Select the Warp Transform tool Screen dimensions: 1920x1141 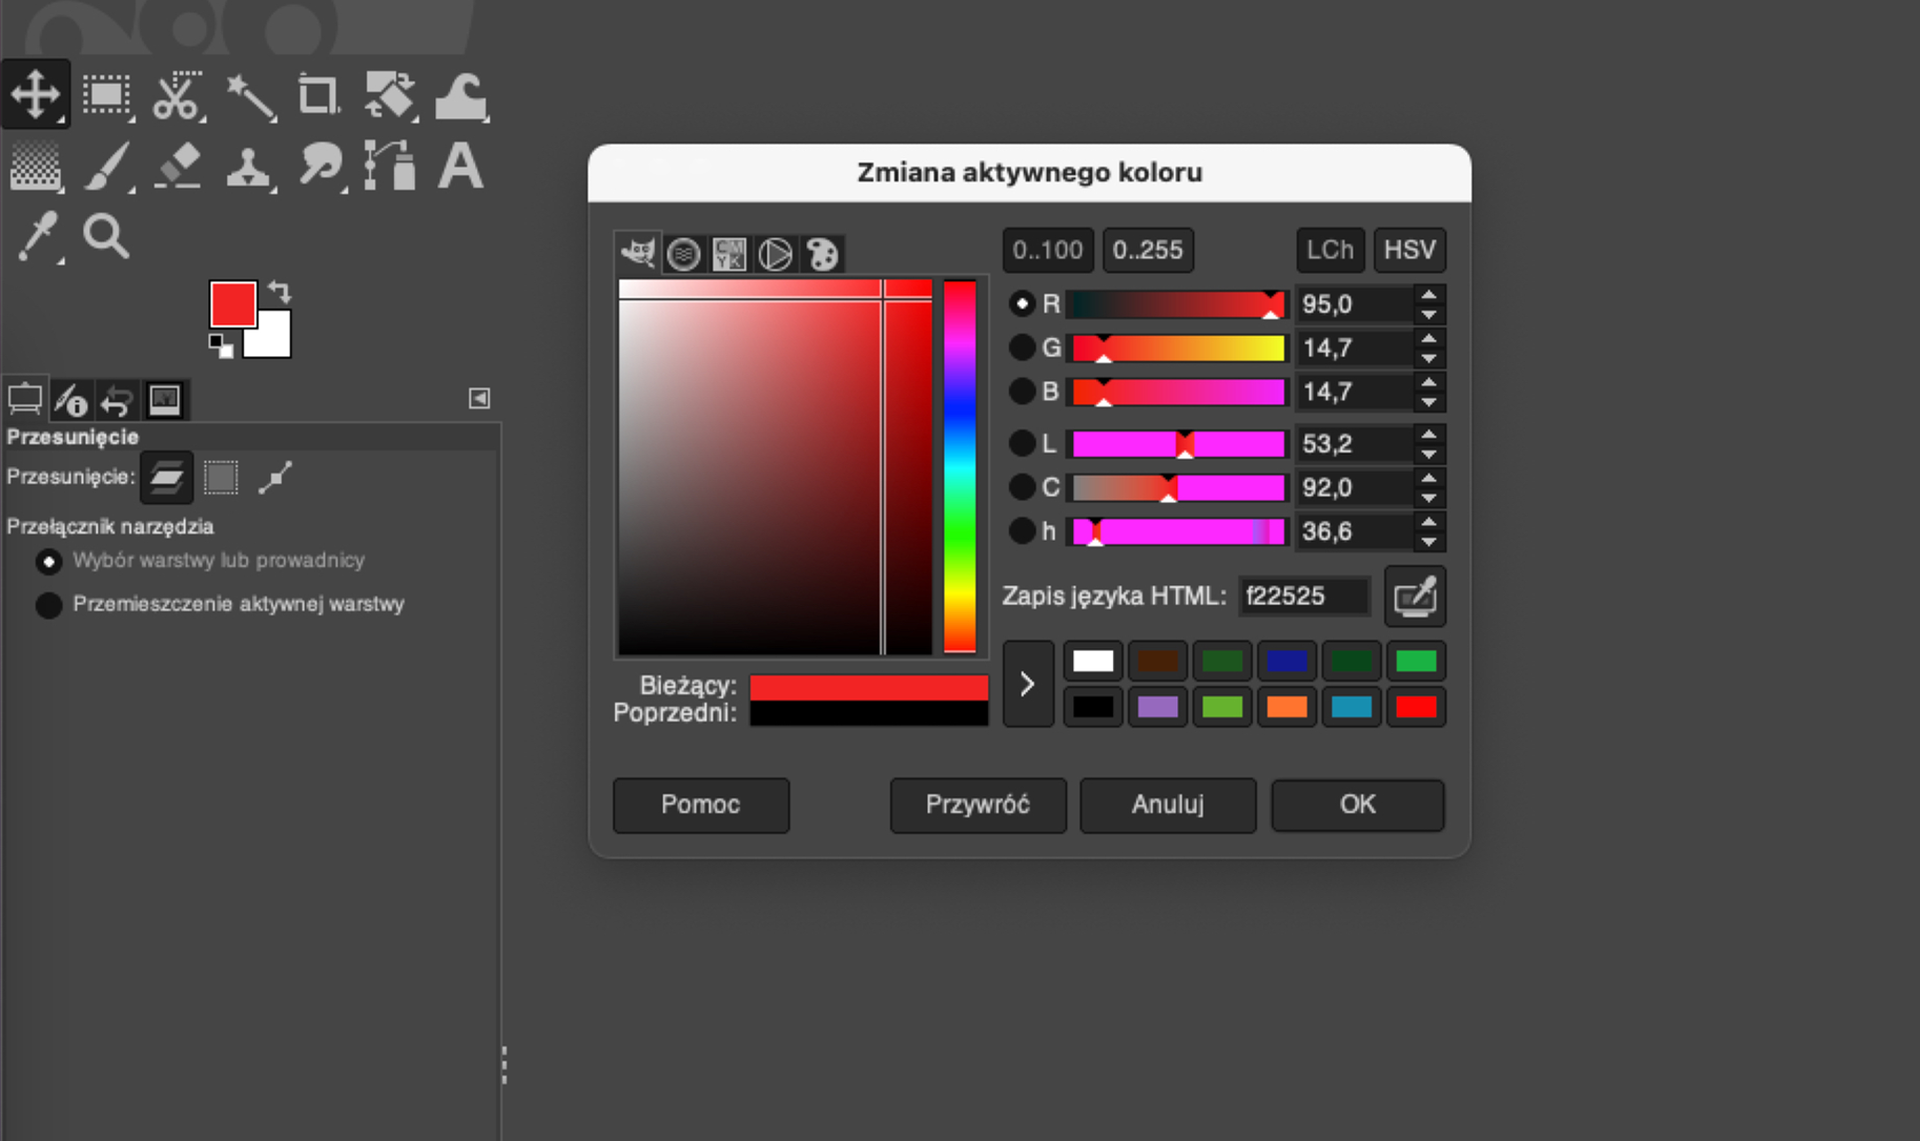(x=461, y=97)
